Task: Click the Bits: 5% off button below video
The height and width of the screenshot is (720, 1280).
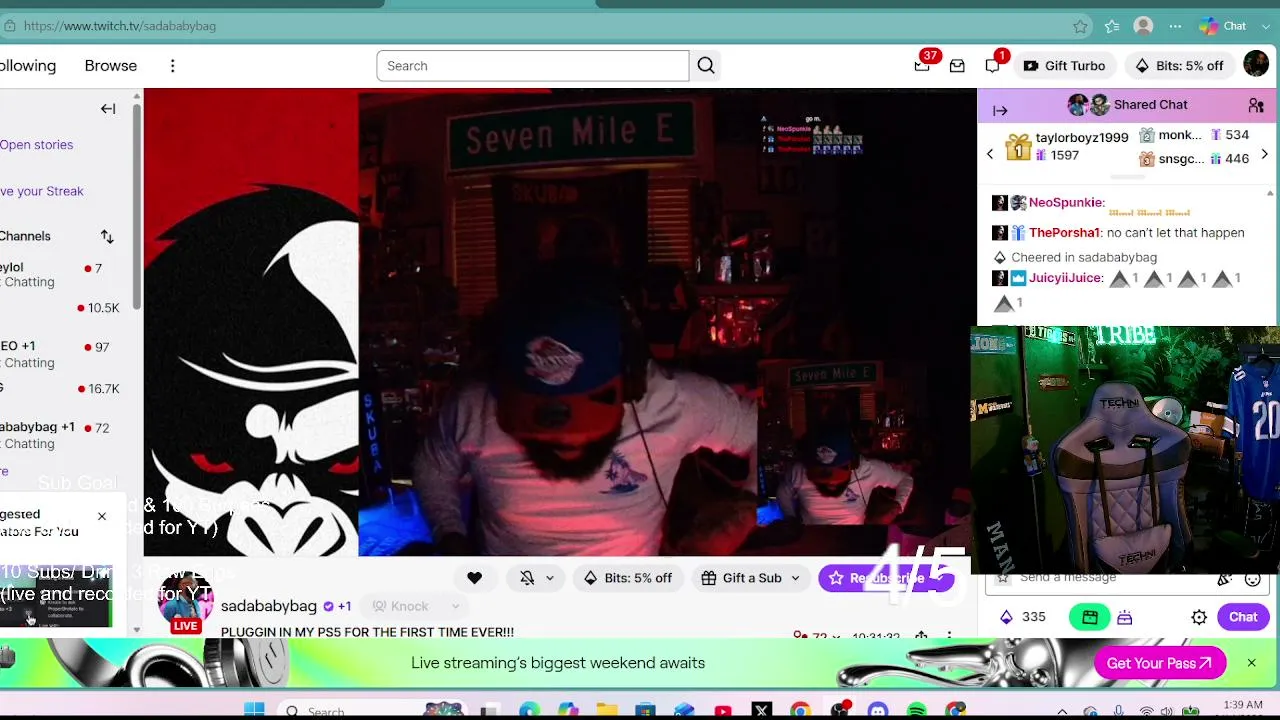Action: tap(628, 578)
